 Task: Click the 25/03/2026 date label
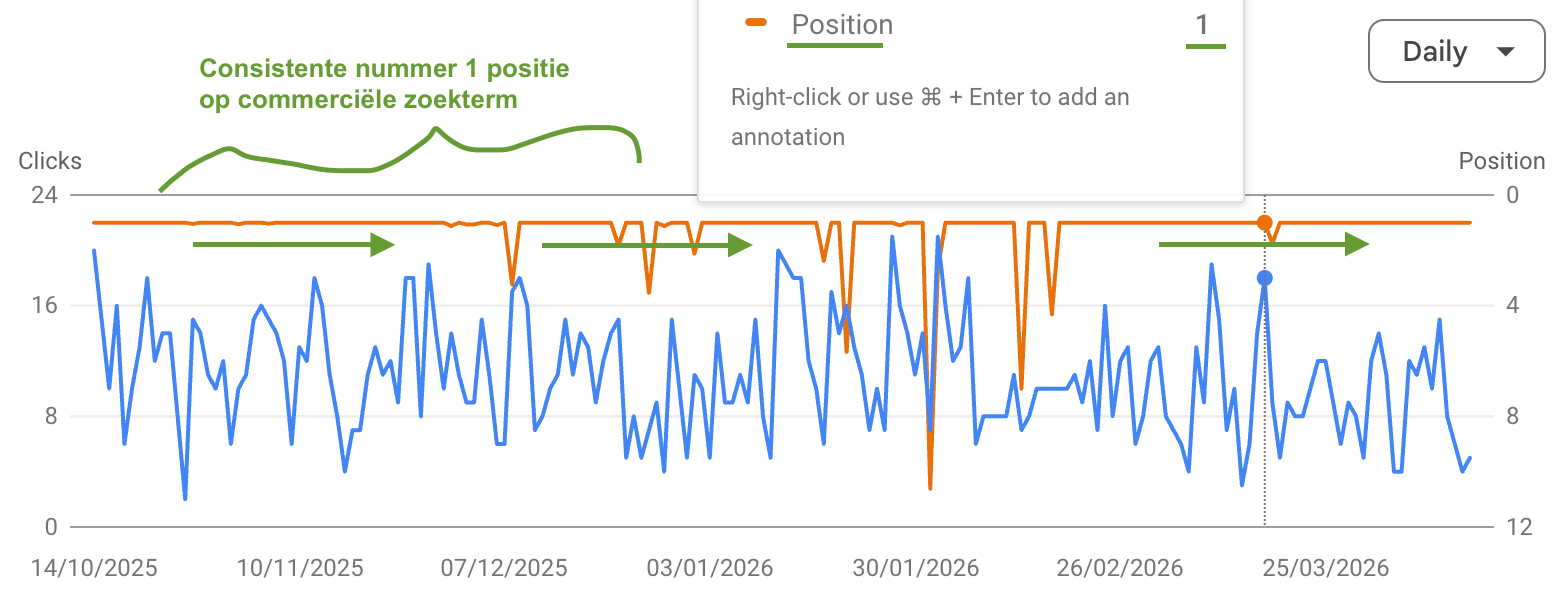pos(1325,568)
